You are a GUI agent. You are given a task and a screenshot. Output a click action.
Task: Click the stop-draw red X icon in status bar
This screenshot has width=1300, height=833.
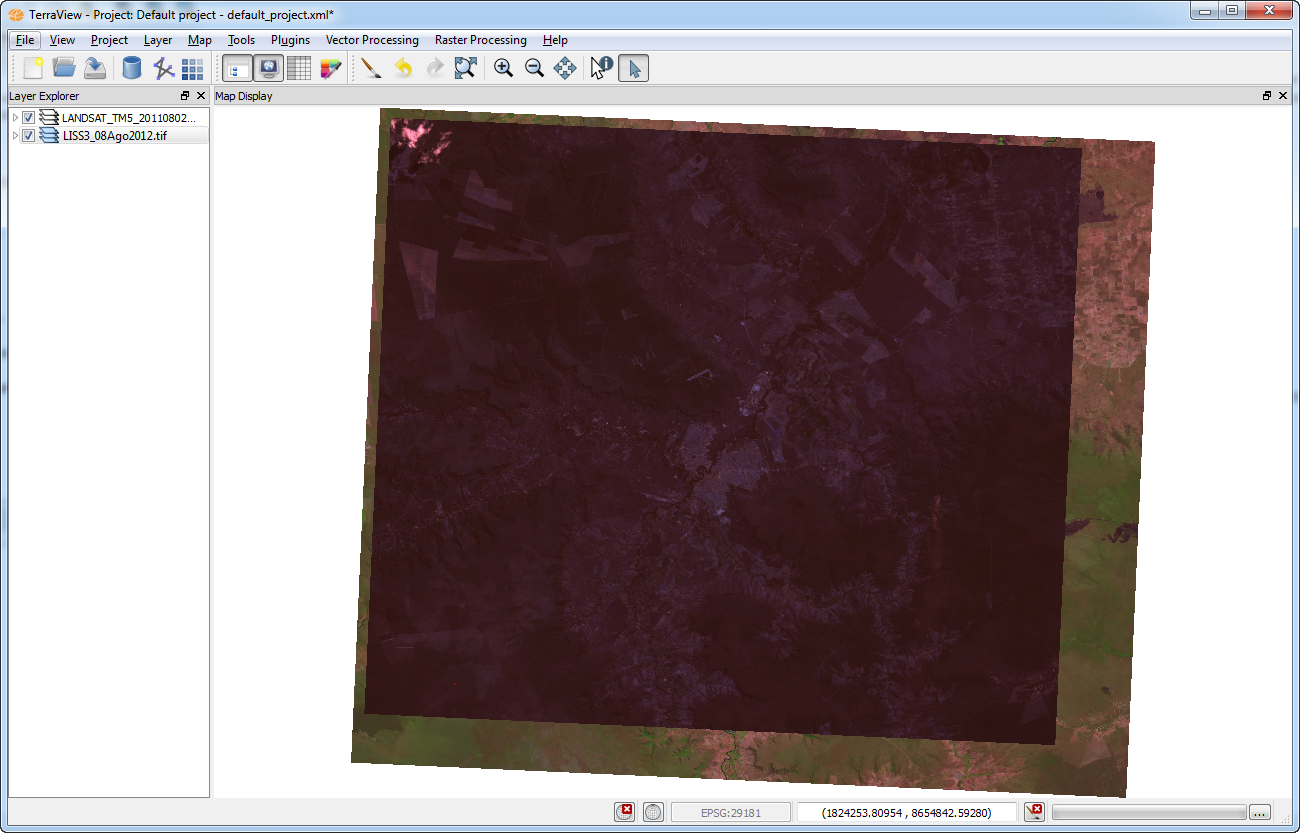[1034, 812]
